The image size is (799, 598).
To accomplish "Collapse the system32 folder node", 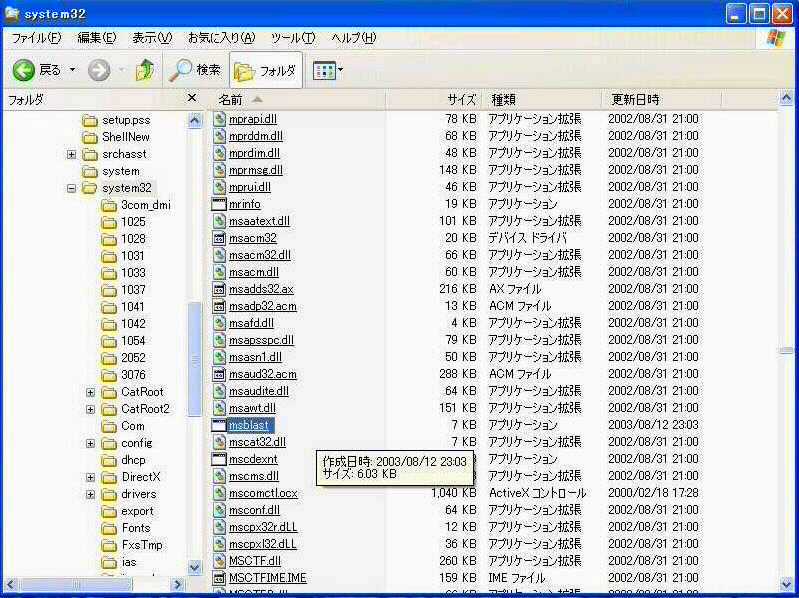I will click(x=71, y=188).
